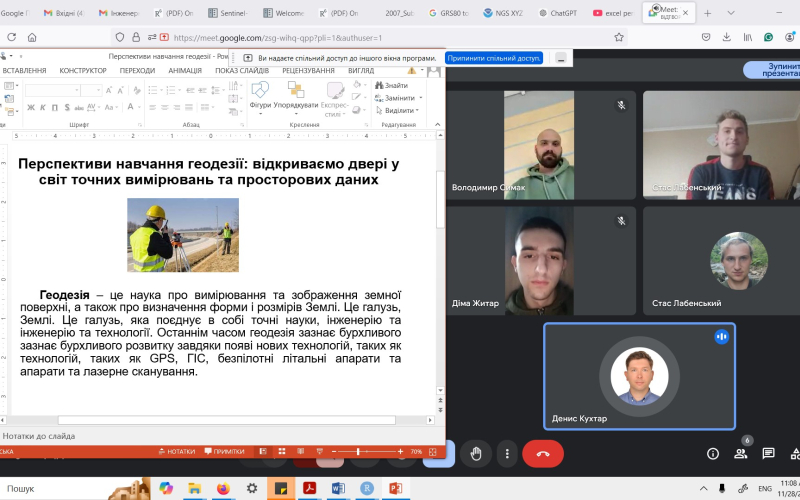Open File Explorer from taskbar
The width and height of the screenshot is (800, 500).
[194, 488]
